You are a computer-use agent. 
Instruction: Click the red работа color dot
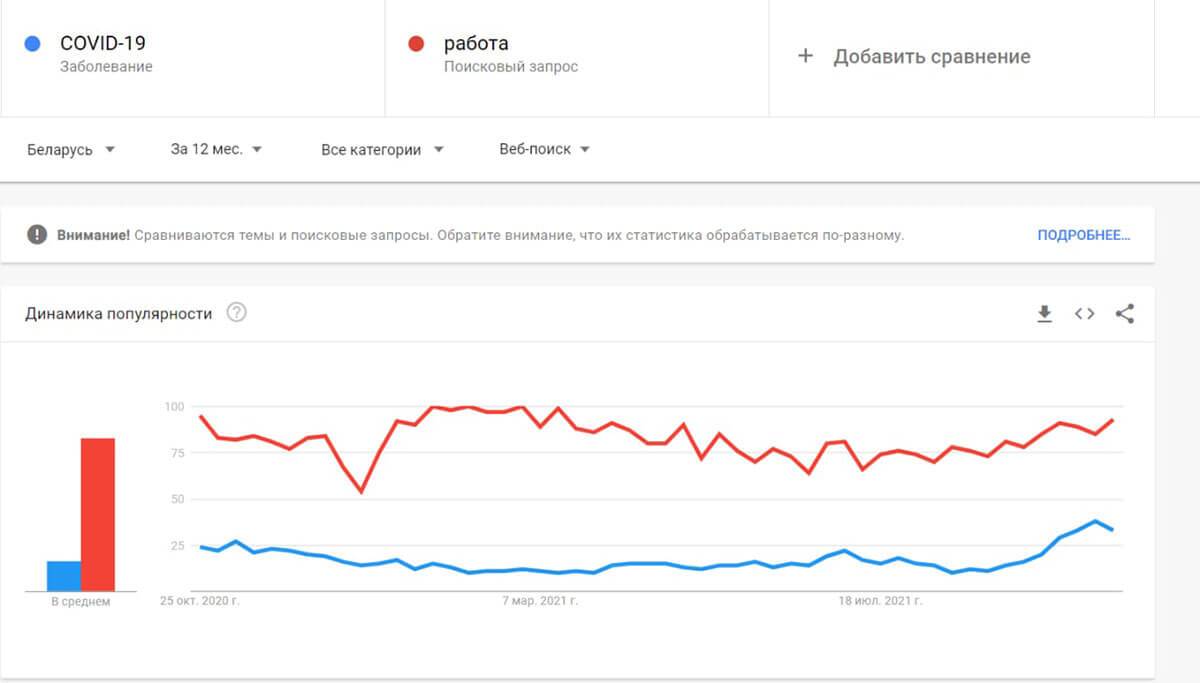pos(416,44)
